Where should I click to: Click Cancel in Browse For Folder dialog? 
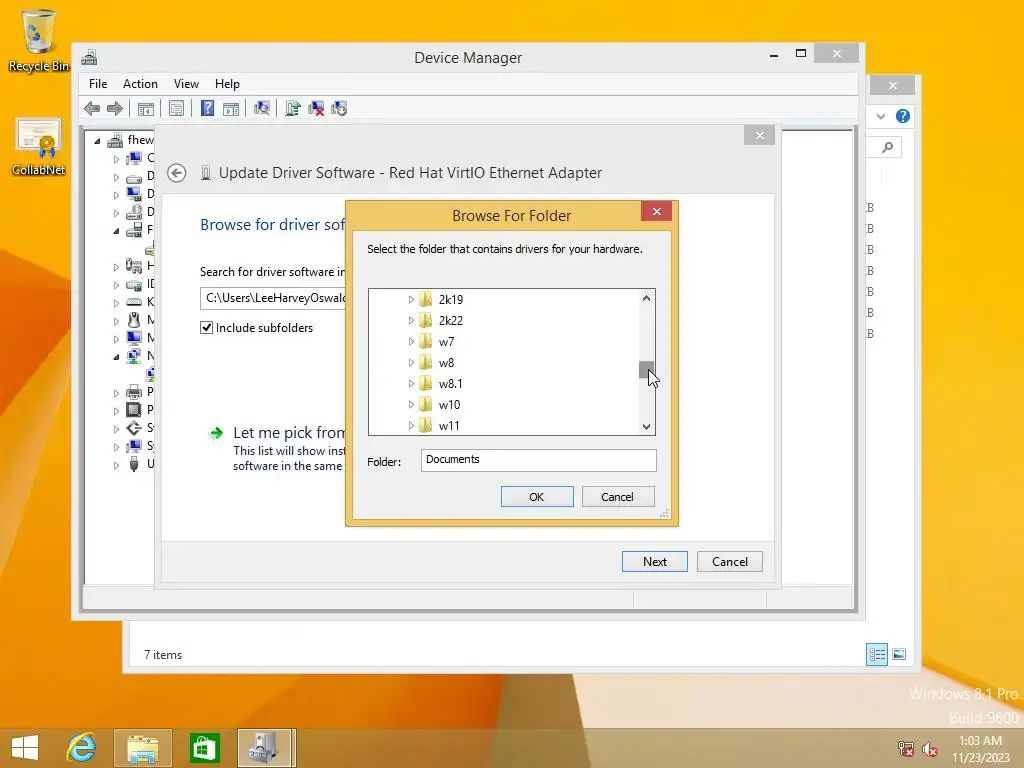pos(617,496)
